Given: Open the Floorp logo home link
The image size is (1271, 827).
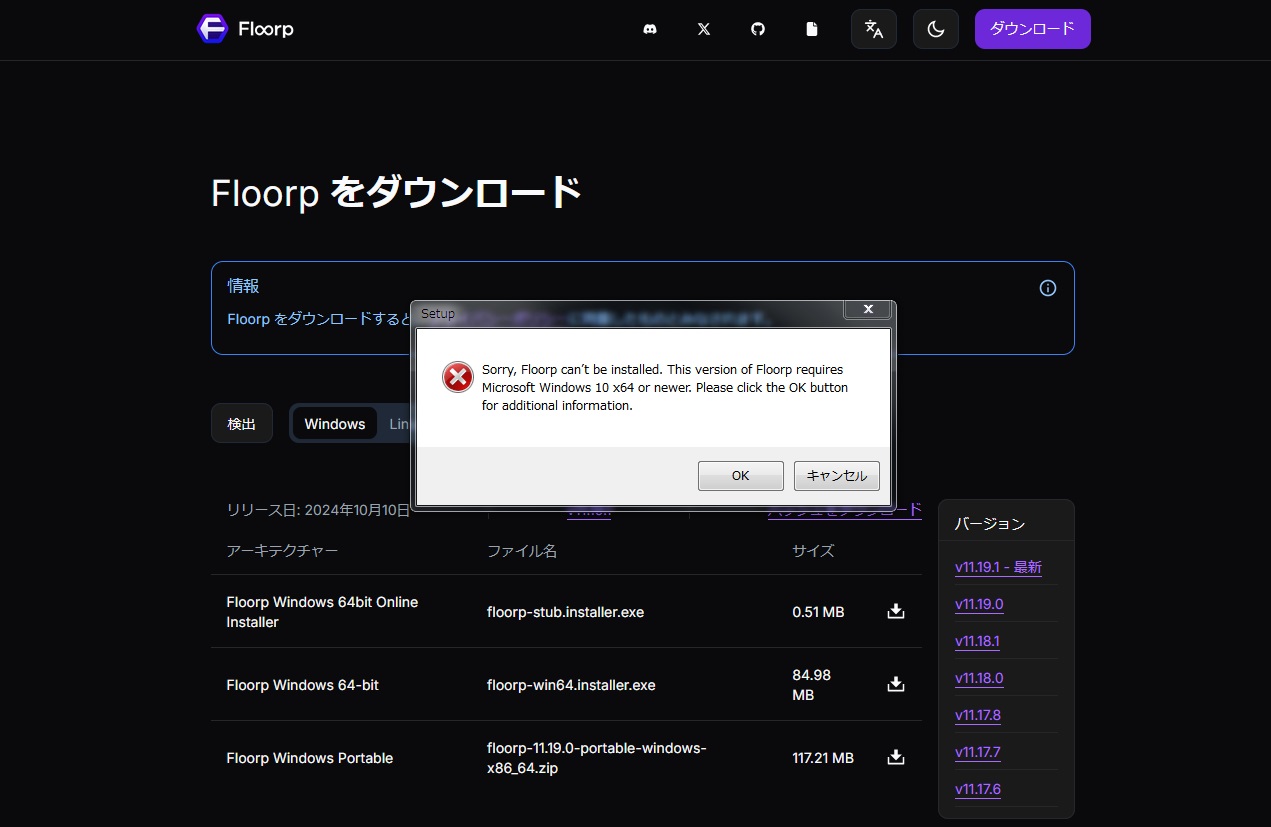Looking at the screenshot, I should tap(245, 29).
